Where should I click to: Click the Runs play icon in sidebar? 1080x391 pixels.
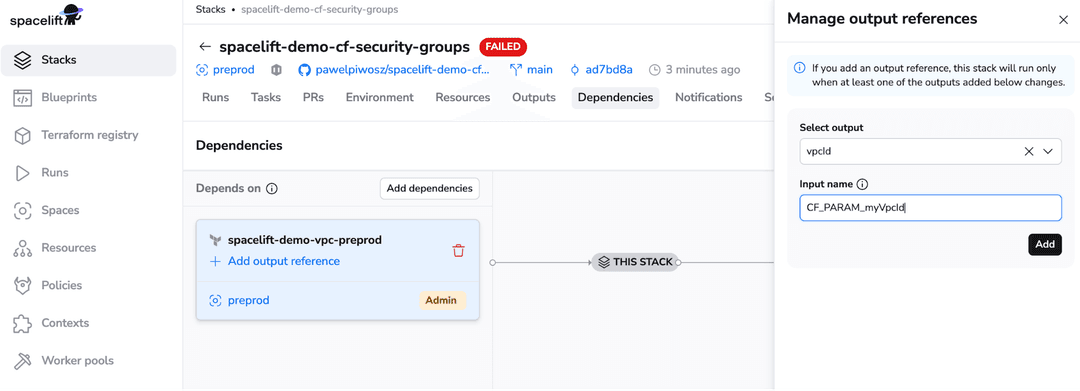coord(23,173)
